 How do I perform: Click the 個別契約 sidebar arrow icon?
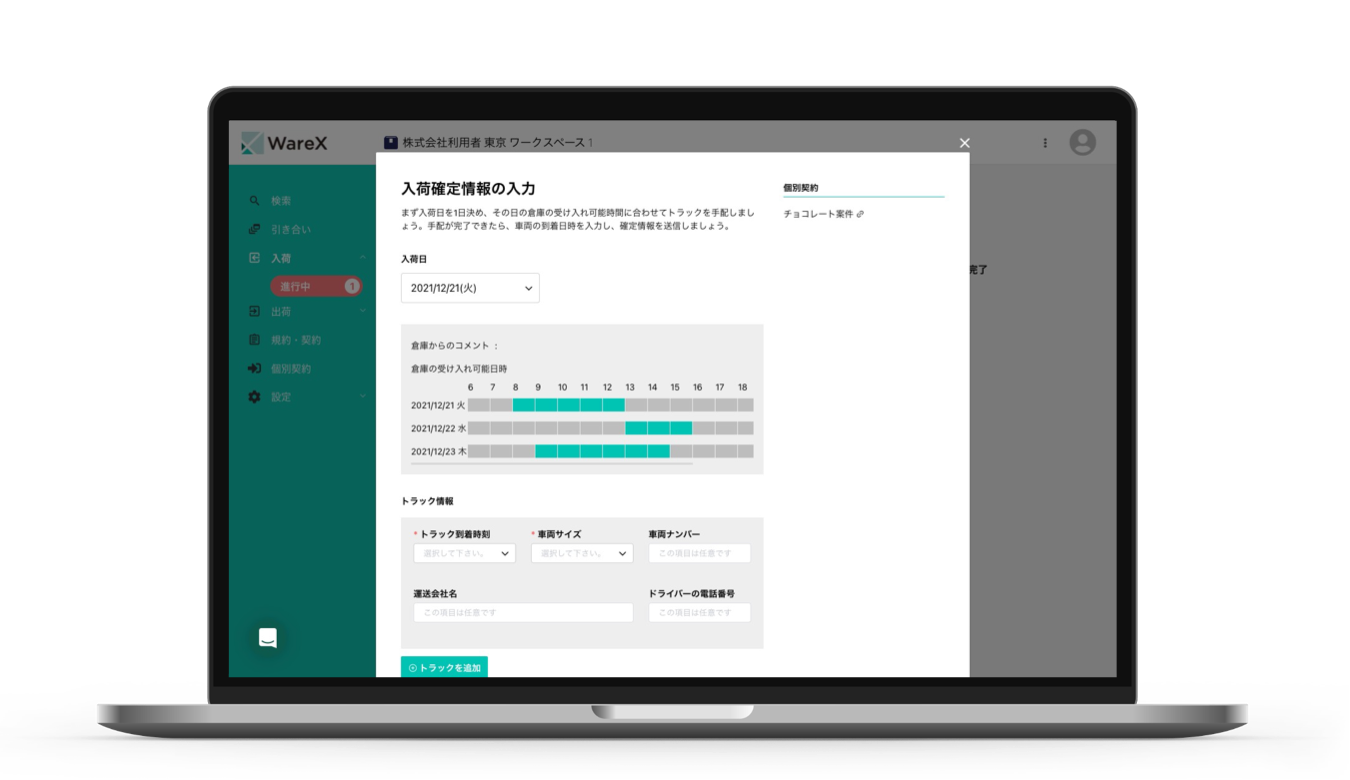pos(254,368)
